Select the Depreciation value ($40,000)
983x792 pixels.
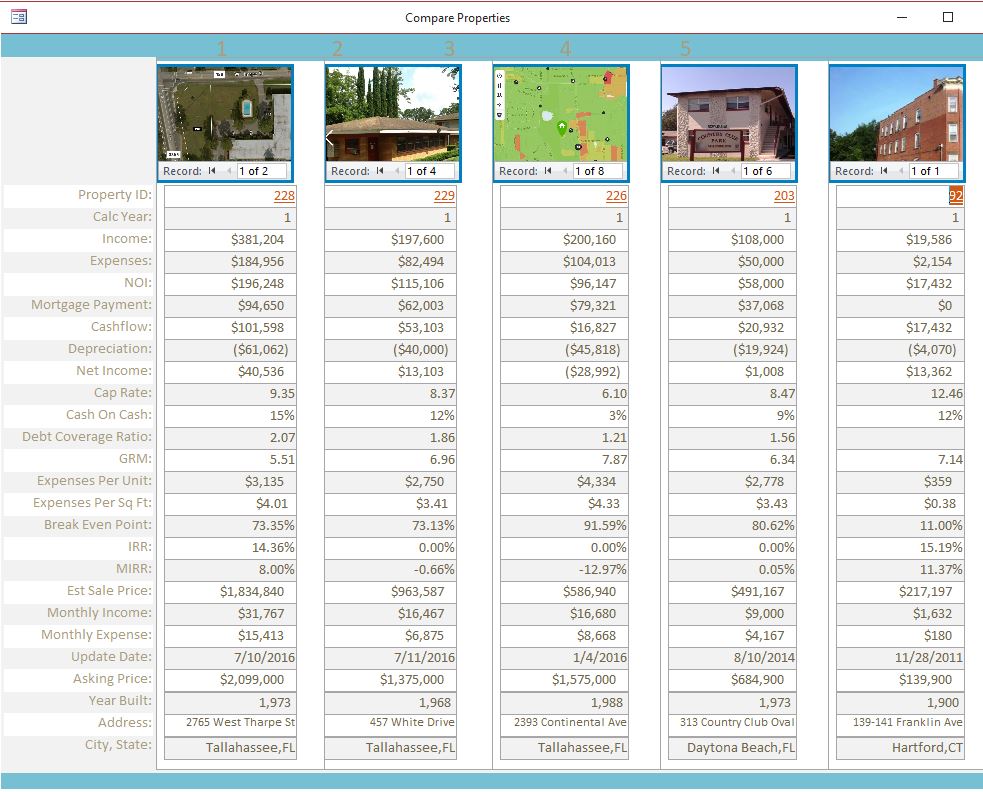click(391, 349)
